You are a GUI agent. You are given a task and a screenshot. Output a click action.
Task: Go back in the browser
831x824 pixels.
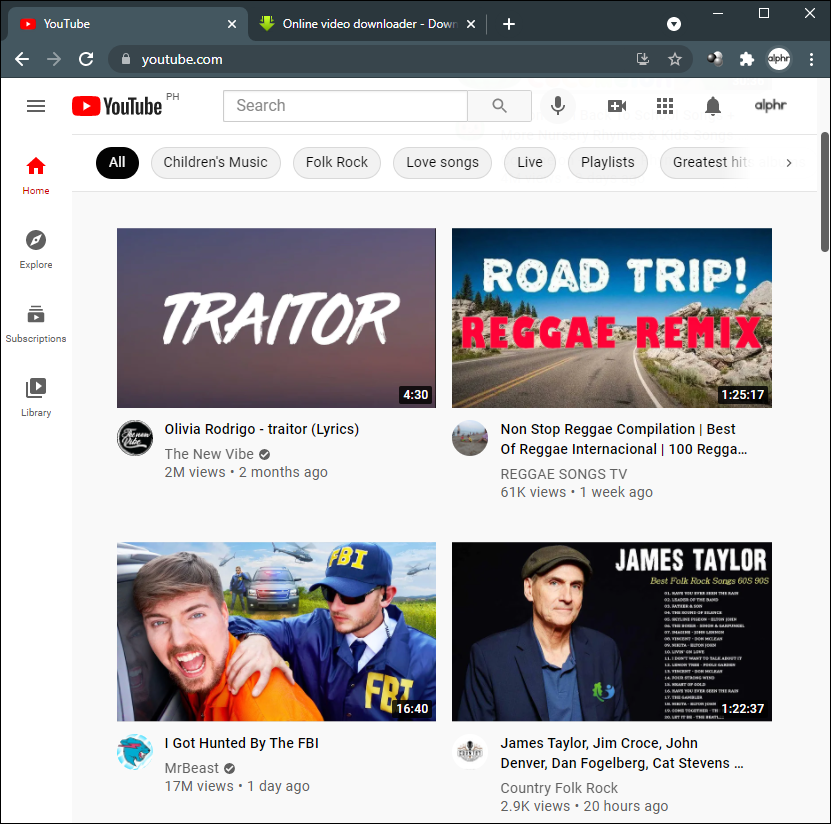(x=22, y=59)
